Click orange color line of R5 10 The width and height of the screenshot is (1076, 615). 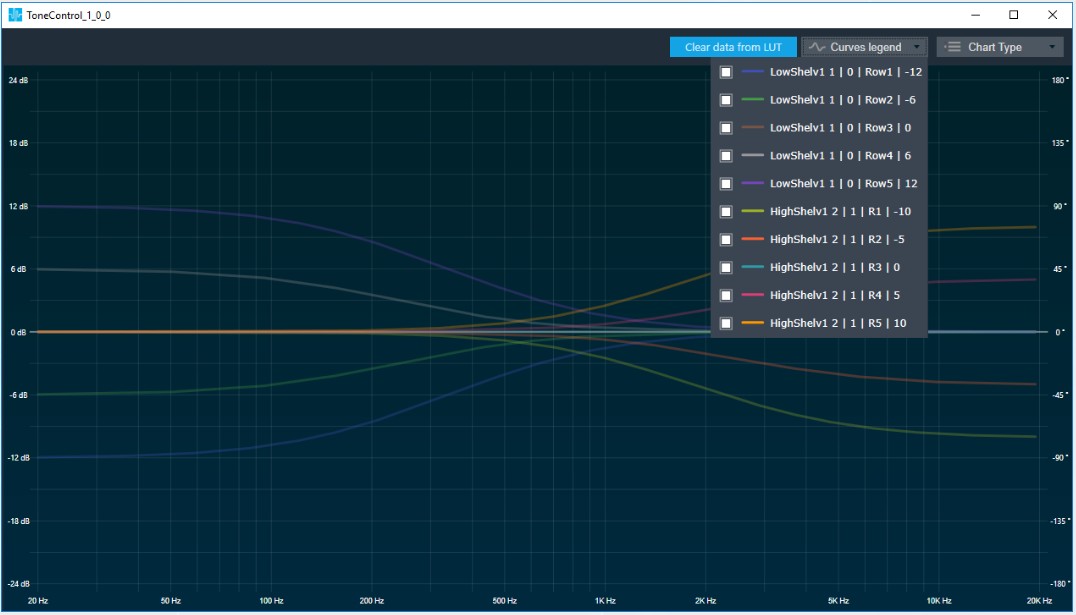click(753, 323)
